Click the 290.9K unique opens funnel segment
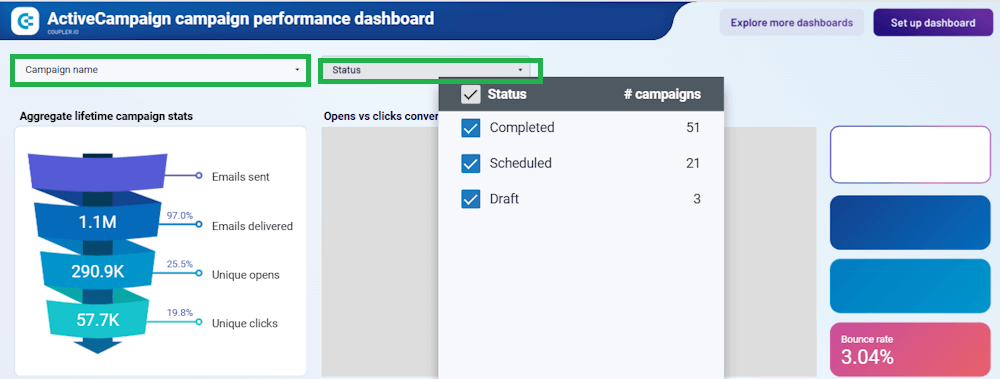 click(98, 272)
